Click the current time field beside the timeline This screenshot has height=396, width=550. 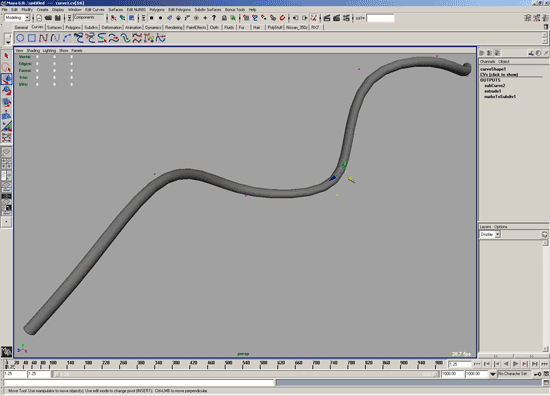coord(460,364)
